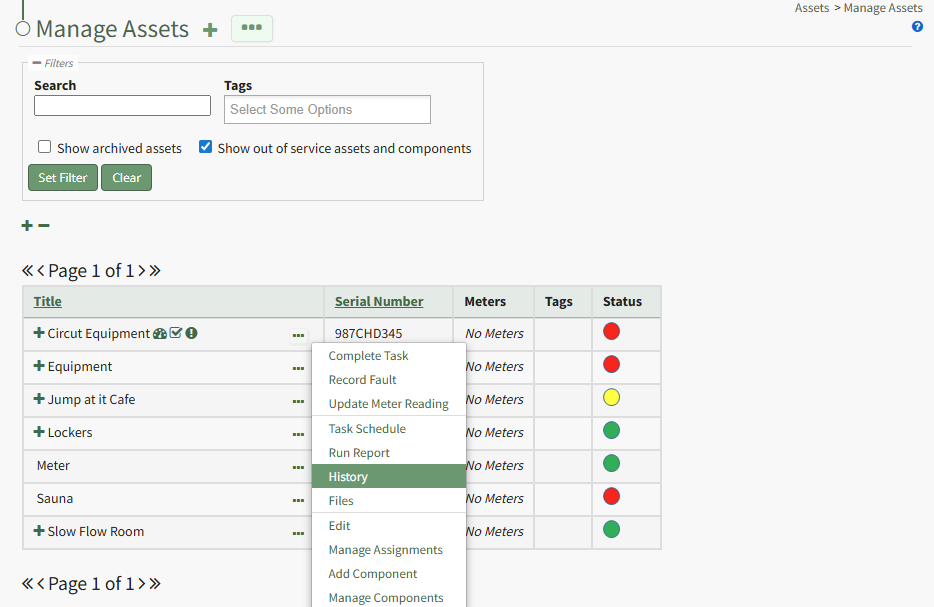Expand the Equipment asset row

click(x=39, y=366)
